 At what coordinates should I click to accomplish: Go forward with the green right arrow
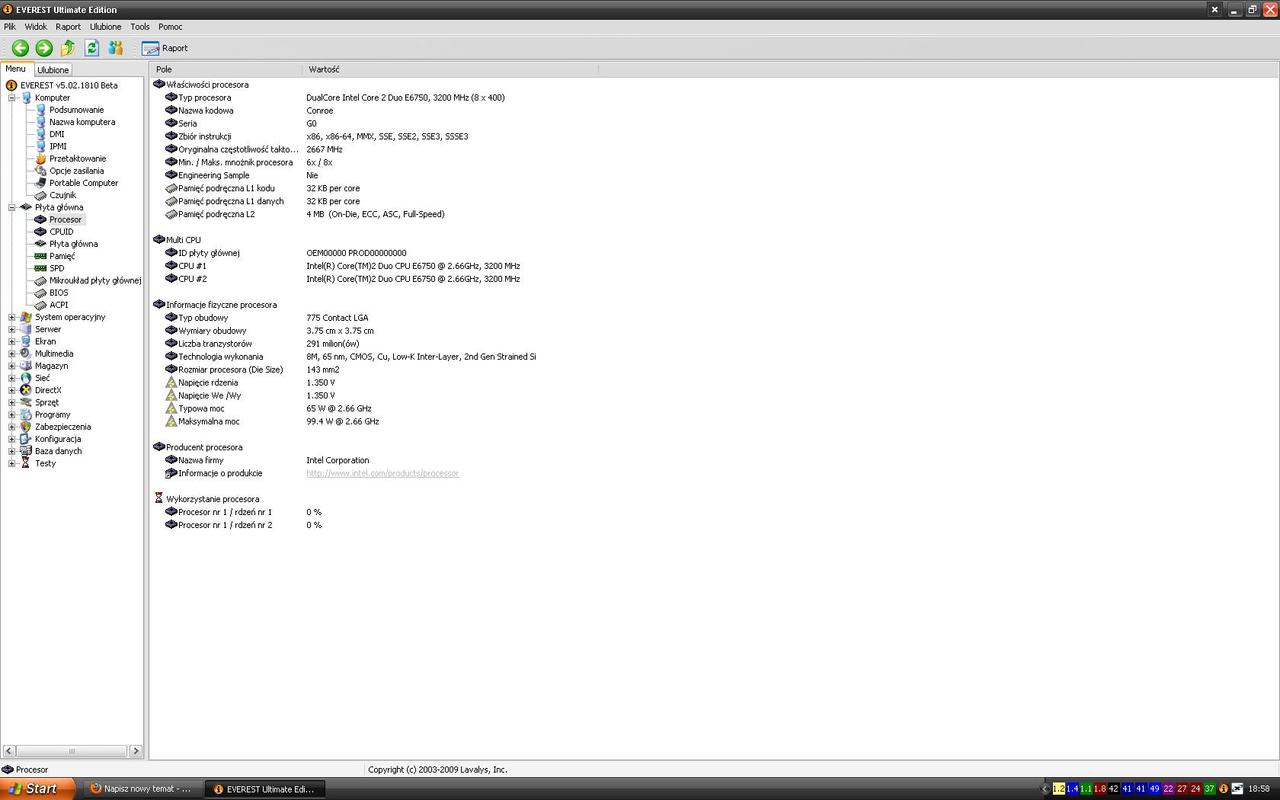(x=44, y=48)
